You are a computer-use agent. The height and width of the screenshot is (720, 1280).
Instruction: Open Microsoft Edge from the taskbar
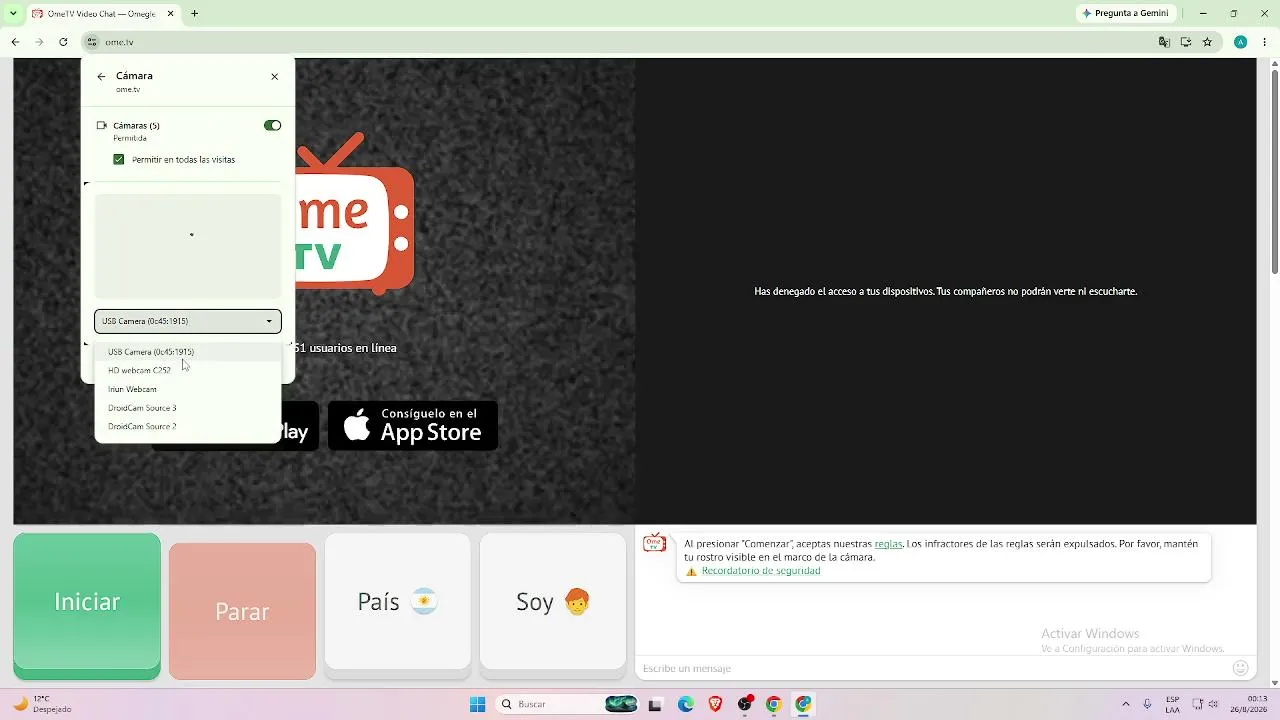coord(686,704)
